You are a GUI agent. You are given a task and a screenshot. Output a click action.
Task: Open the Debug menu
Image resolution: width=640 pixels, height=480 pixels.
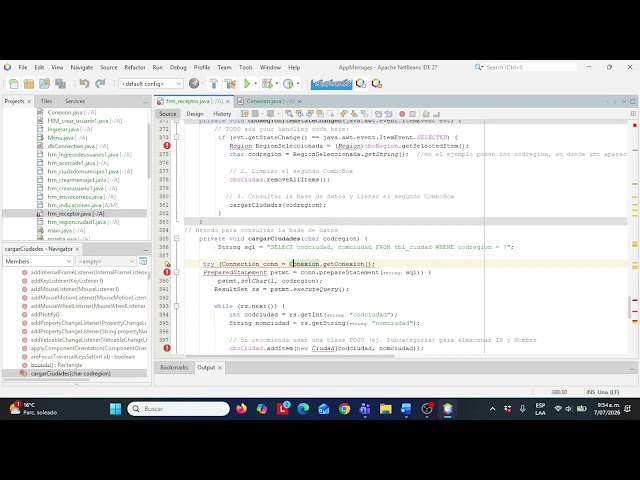(178, 67)
